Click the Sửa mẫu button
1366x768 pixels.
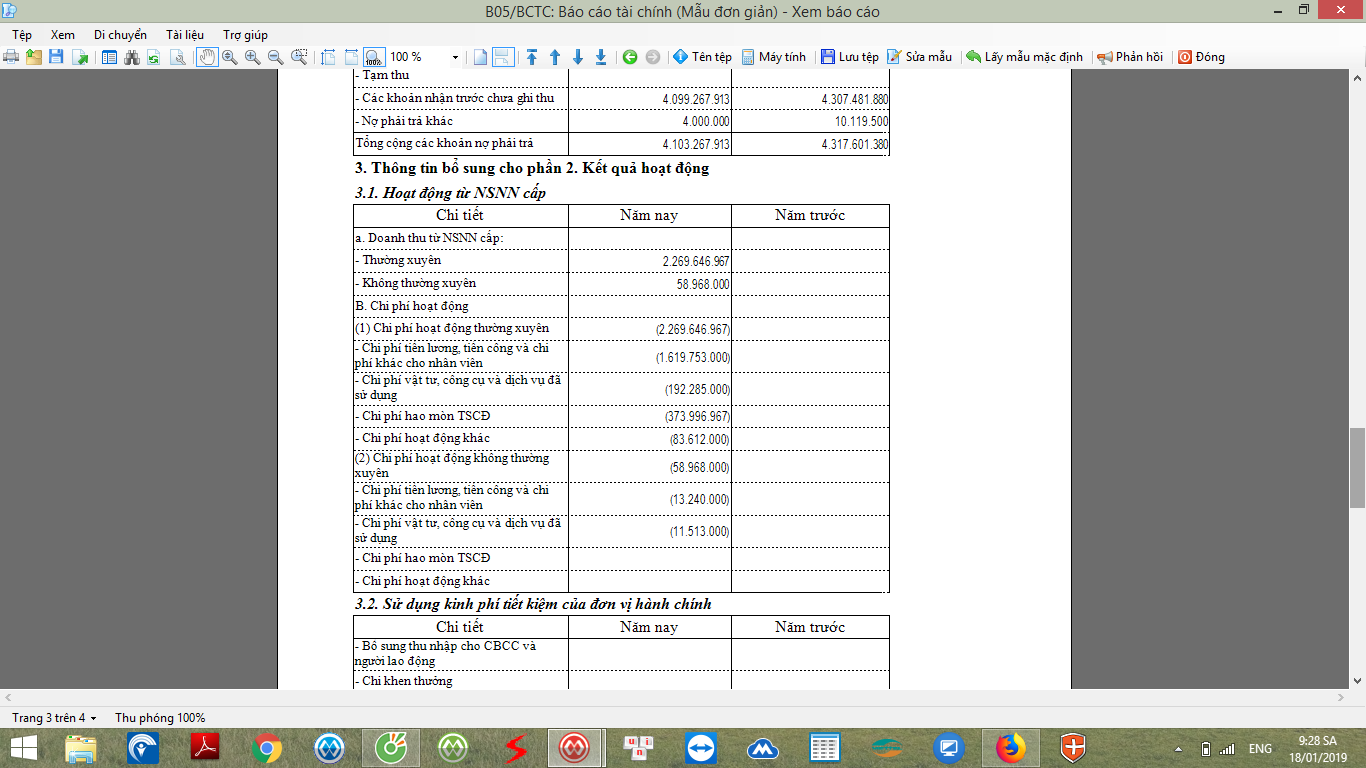[x=919, y=57]
